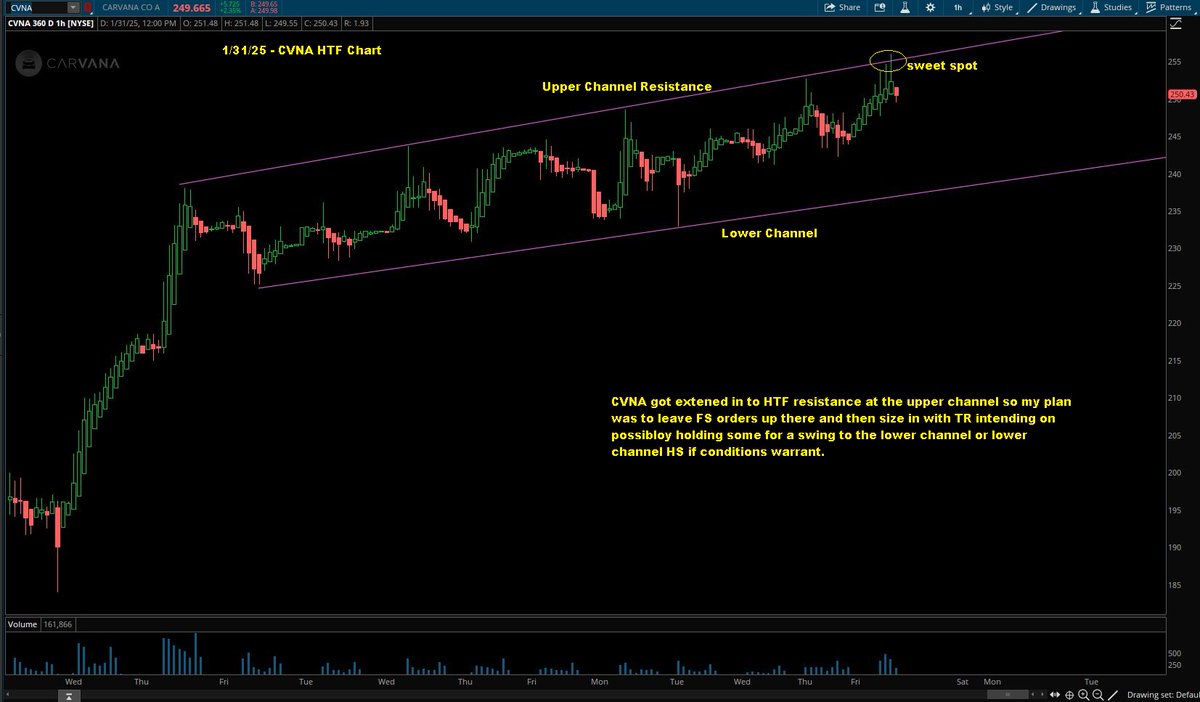This screenshot has width=1200, height=702.
Task: Click the zoom in magnifier icon
Action: (x=1083, y=695)
